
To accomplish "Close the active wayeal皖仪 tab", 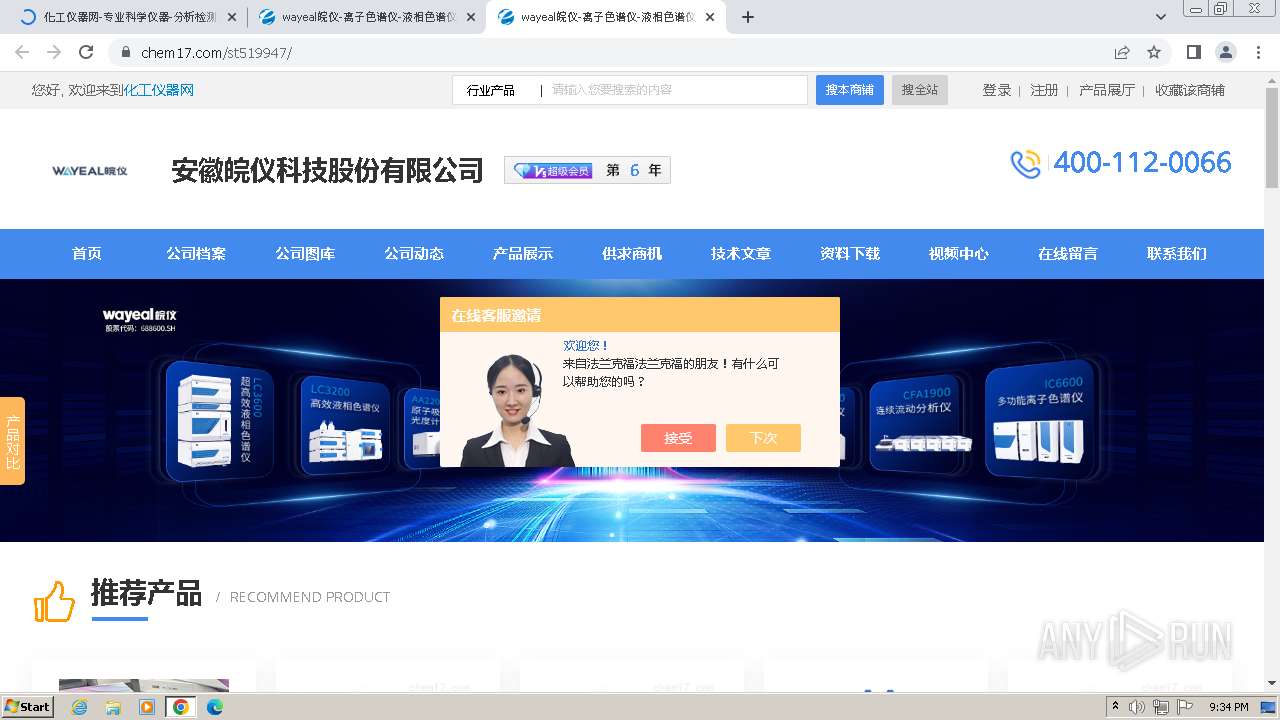I will click(710, 17).
